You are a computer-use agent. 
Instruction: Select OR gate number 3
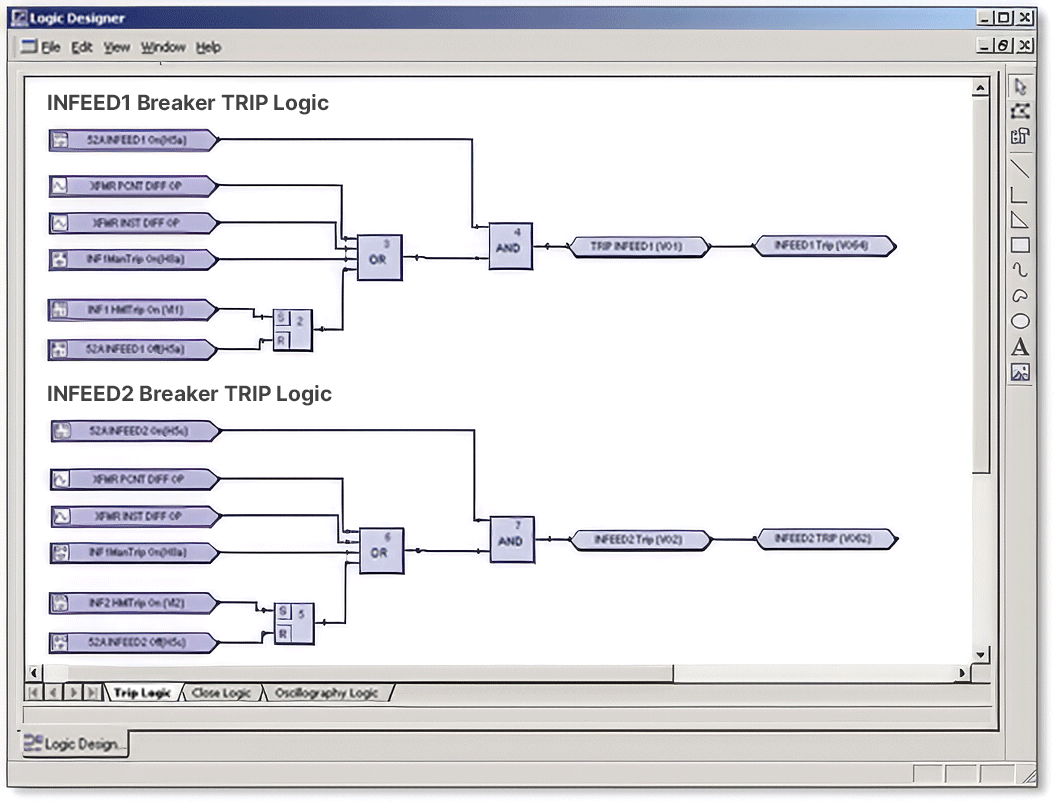[x=380, y=257]
